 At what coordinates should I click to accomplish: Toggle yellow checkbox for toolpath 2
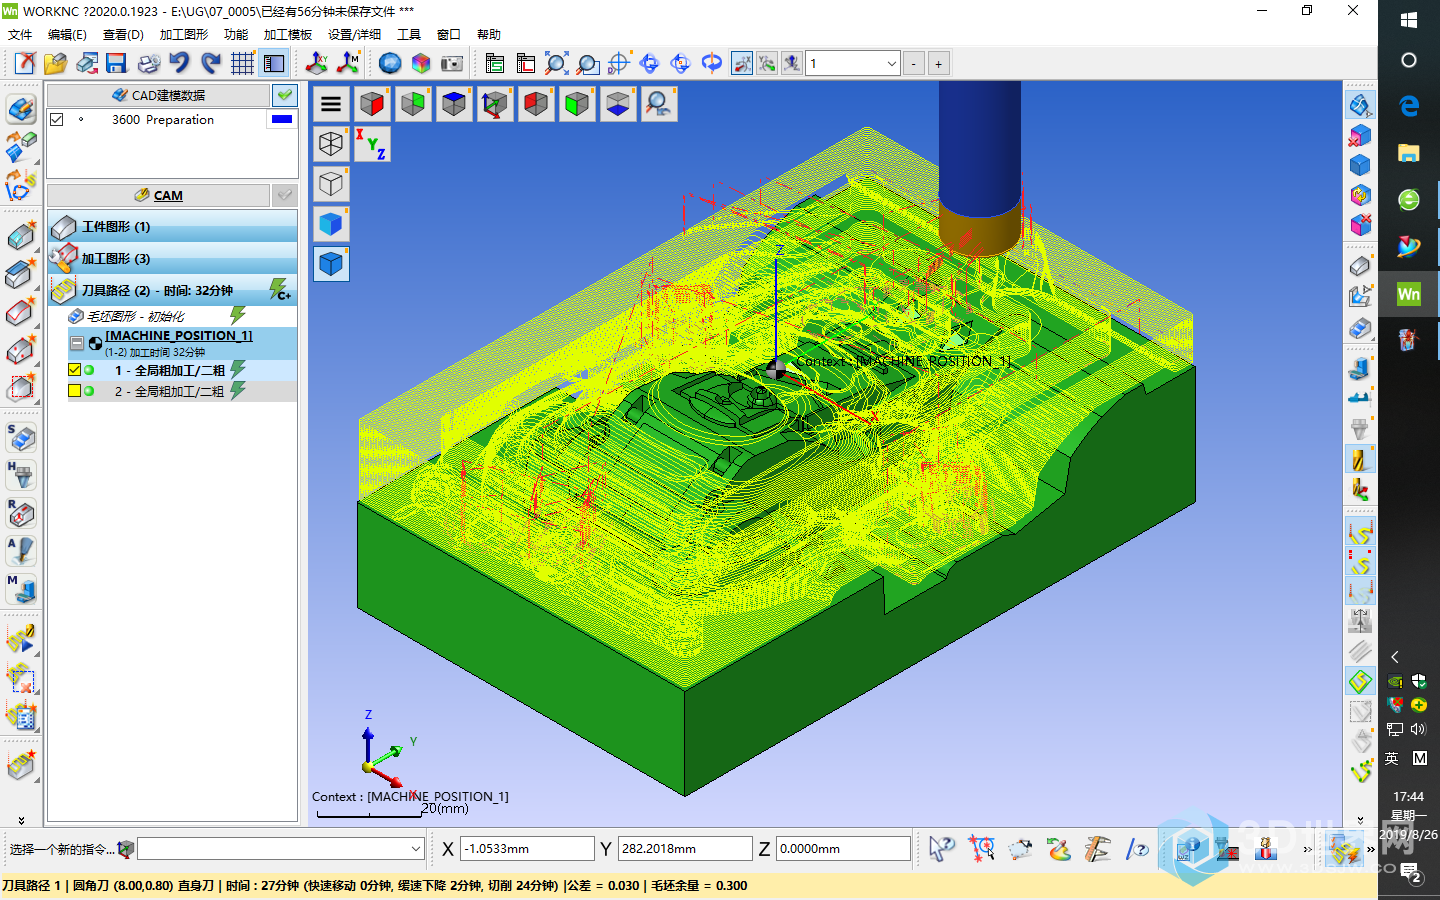click(x=74, y=391)
